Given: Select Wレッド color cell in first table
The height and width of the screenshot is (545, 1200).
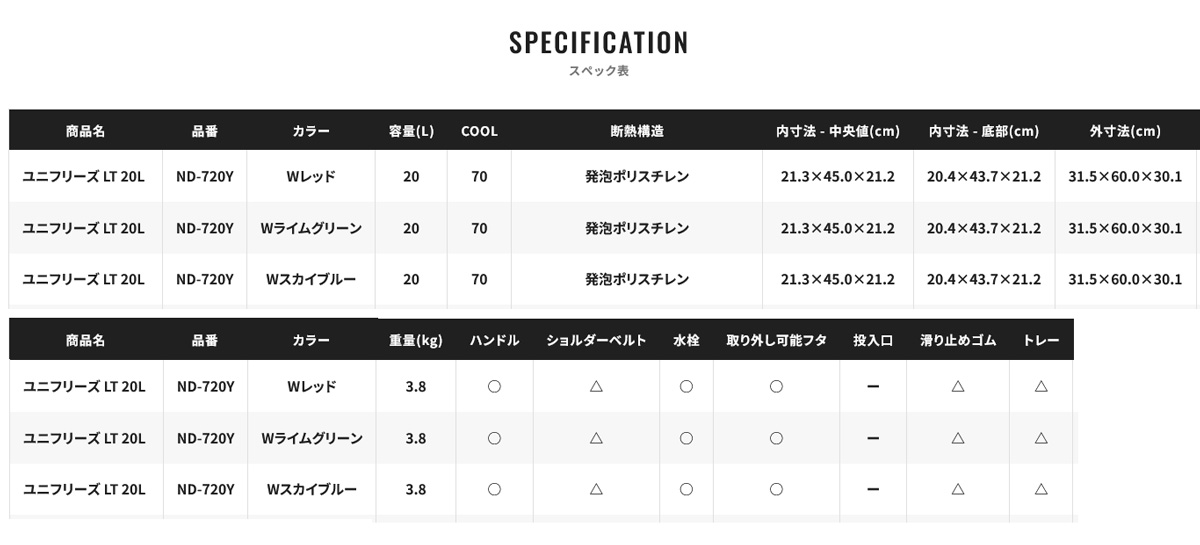Looking at the screenshot, I should [311, 176].
